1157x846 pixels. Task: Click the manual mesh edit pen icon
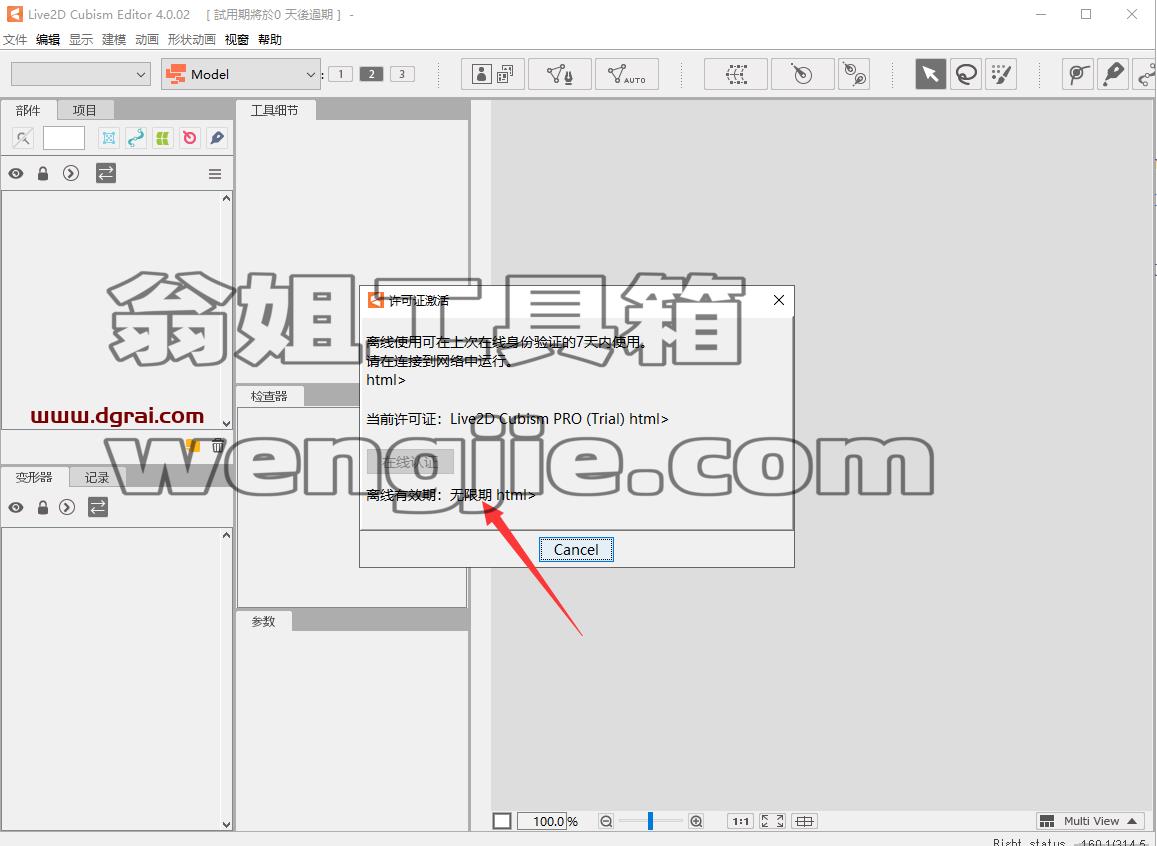[560, 74]
